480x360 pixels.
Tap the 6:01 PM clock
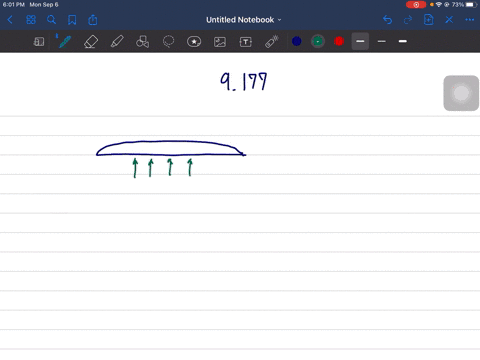coord(14,5)
